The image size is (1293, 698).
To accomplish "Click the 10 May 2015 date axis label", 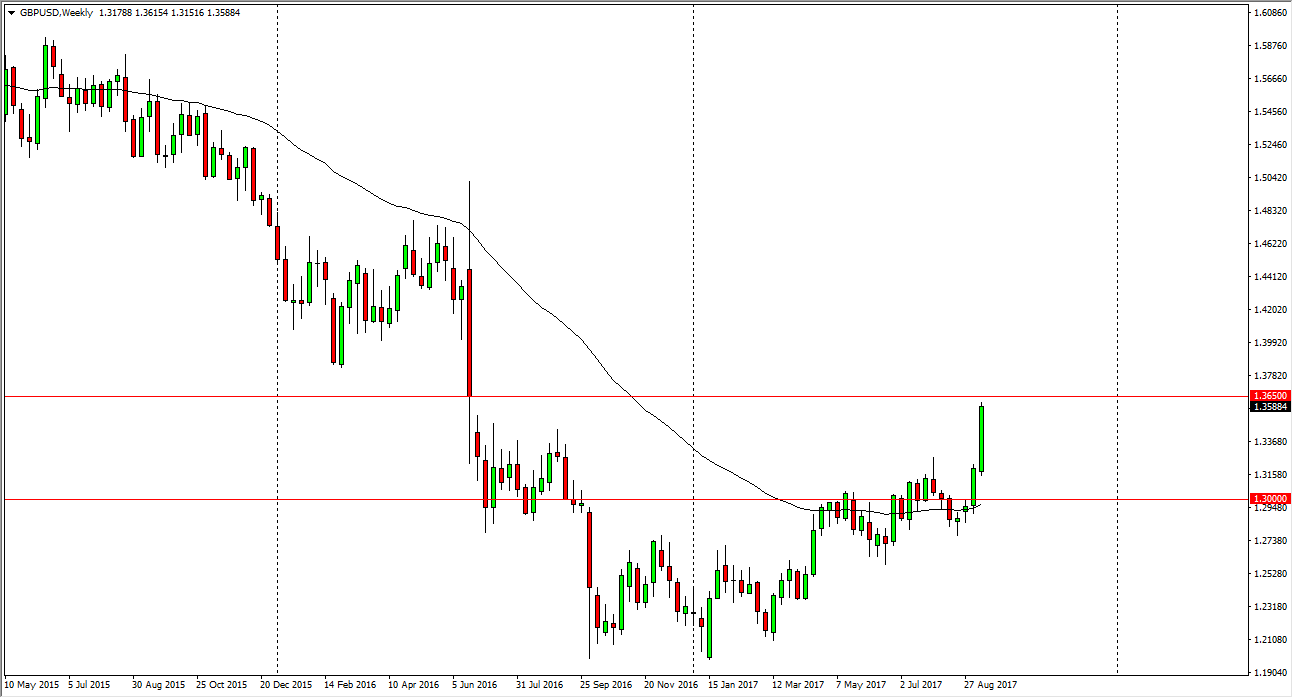I will [x=32, y=685].
